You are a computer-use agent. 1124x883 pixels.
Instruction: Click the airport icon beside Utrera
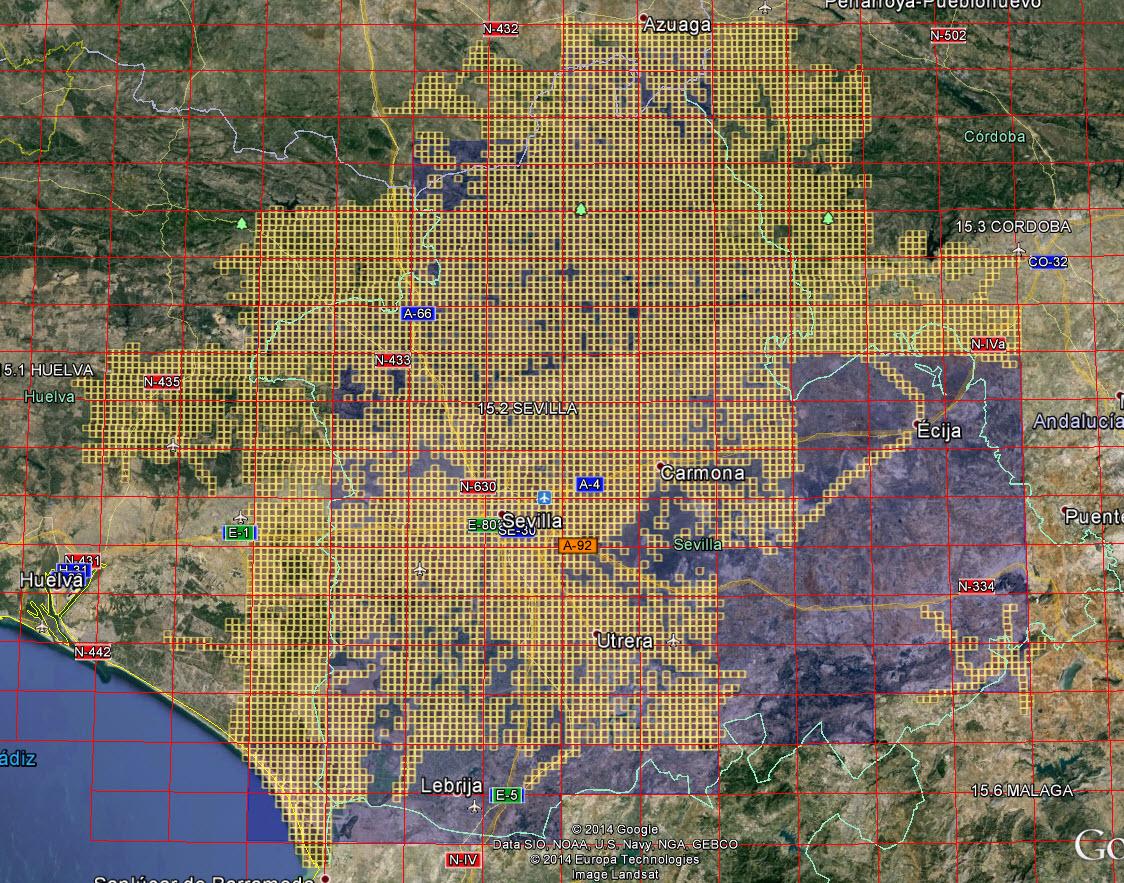(x=673, y=640)
